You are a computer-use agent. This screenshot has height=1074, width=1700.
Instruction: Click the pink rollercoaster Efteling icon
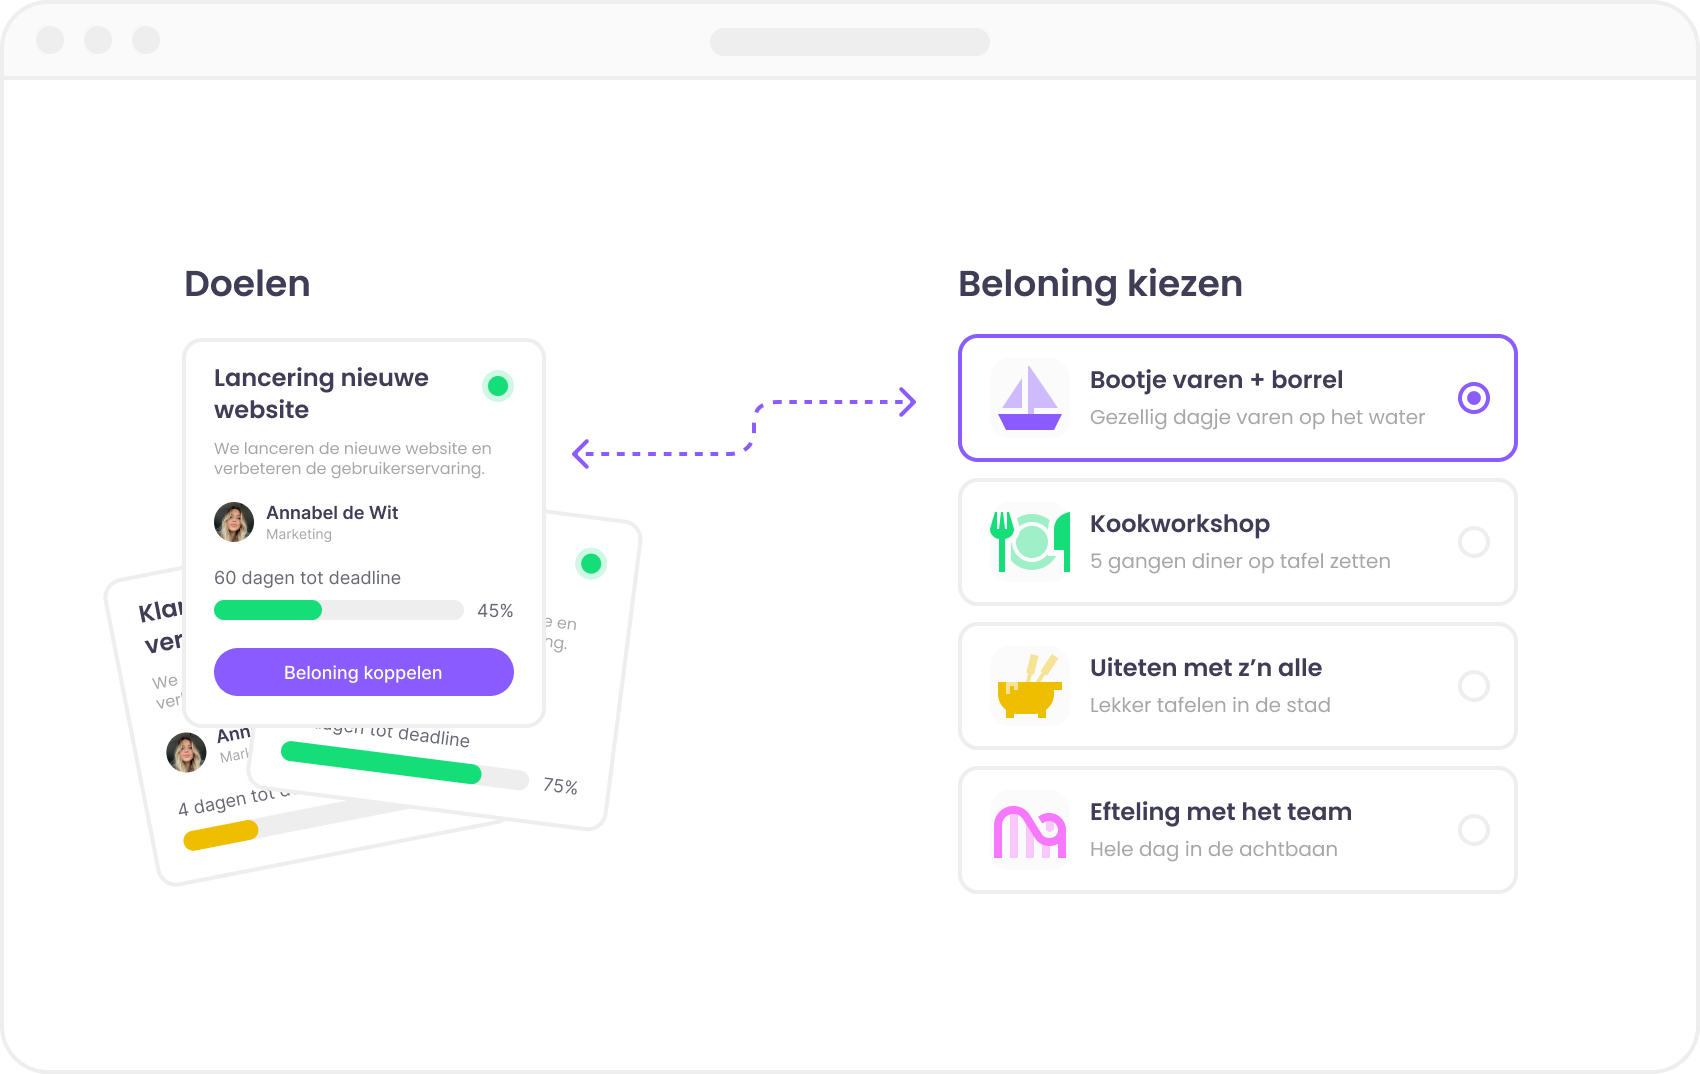(1030, 830)
